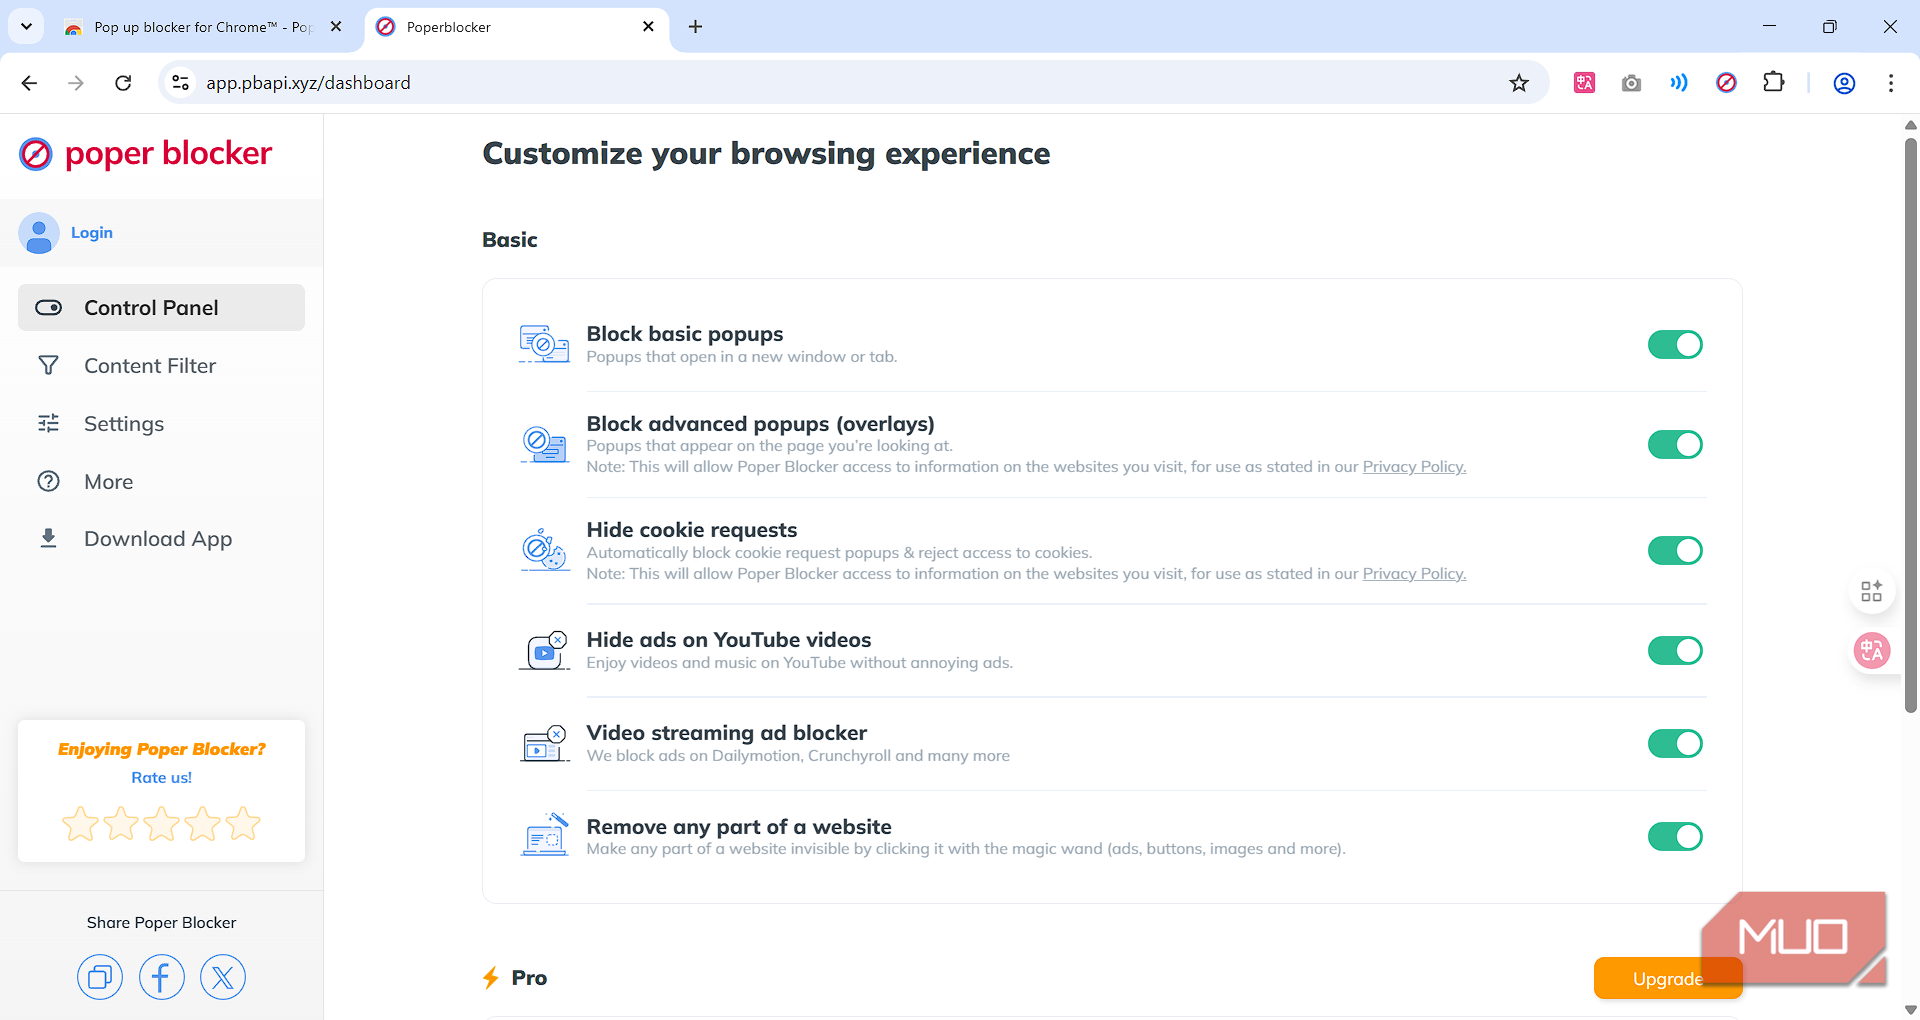
Task: Rate five stars with the last star
Action: tap(243, 824)
